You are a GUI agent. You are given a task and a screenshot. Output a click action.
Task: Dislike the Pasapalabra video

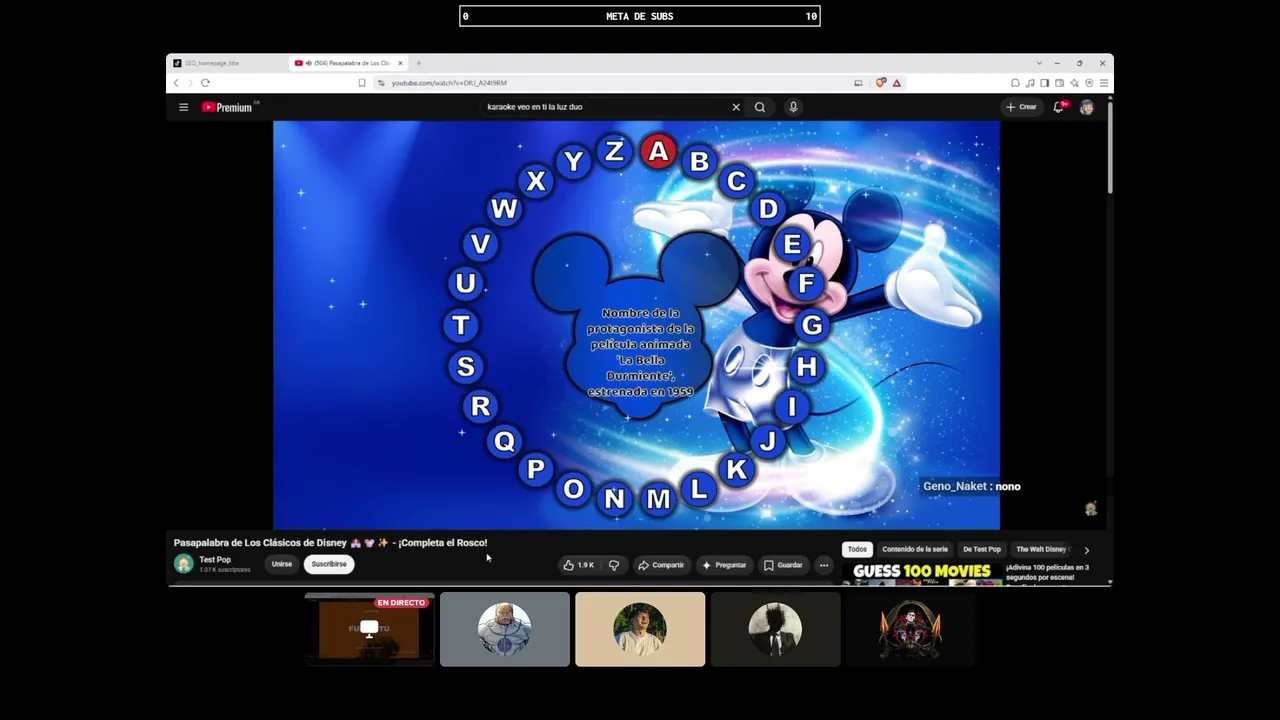pyautogui.click(x=614, y=565)
